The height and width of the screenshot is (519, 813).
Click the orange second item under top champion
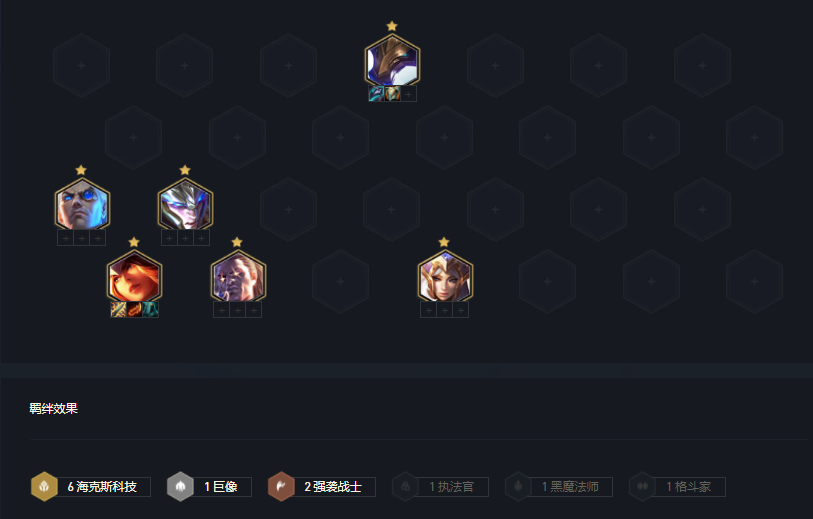pos(393,94)
